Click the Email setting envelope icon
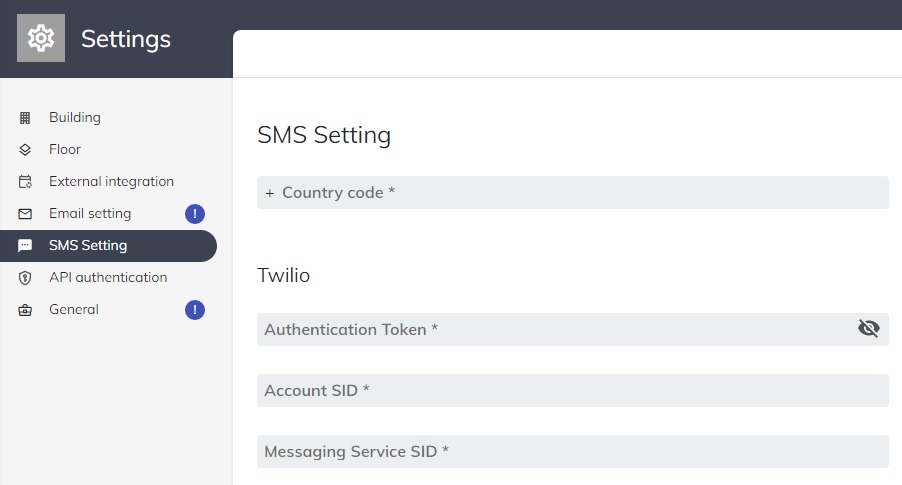Viewport: 902px width, 485px height. [26, 213]
